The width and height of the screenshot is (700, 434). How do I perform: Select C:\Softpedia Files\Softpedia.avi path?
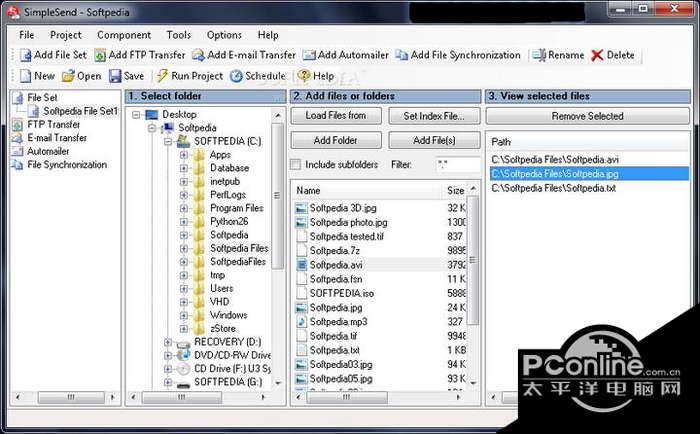[x=555, y=159]
